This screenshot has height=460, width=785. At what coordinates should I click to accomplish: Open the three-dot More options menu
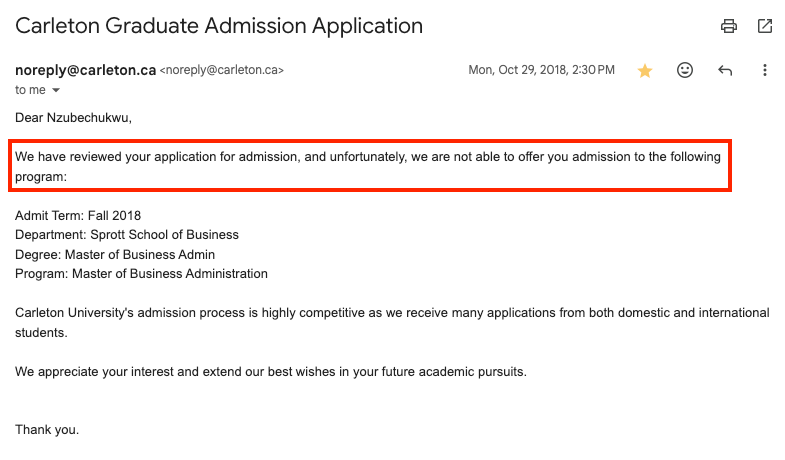[765, 70]
